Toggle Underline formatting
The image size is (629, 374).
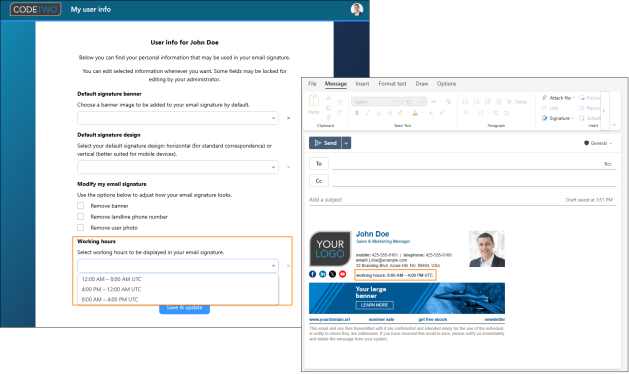[379, 113]
